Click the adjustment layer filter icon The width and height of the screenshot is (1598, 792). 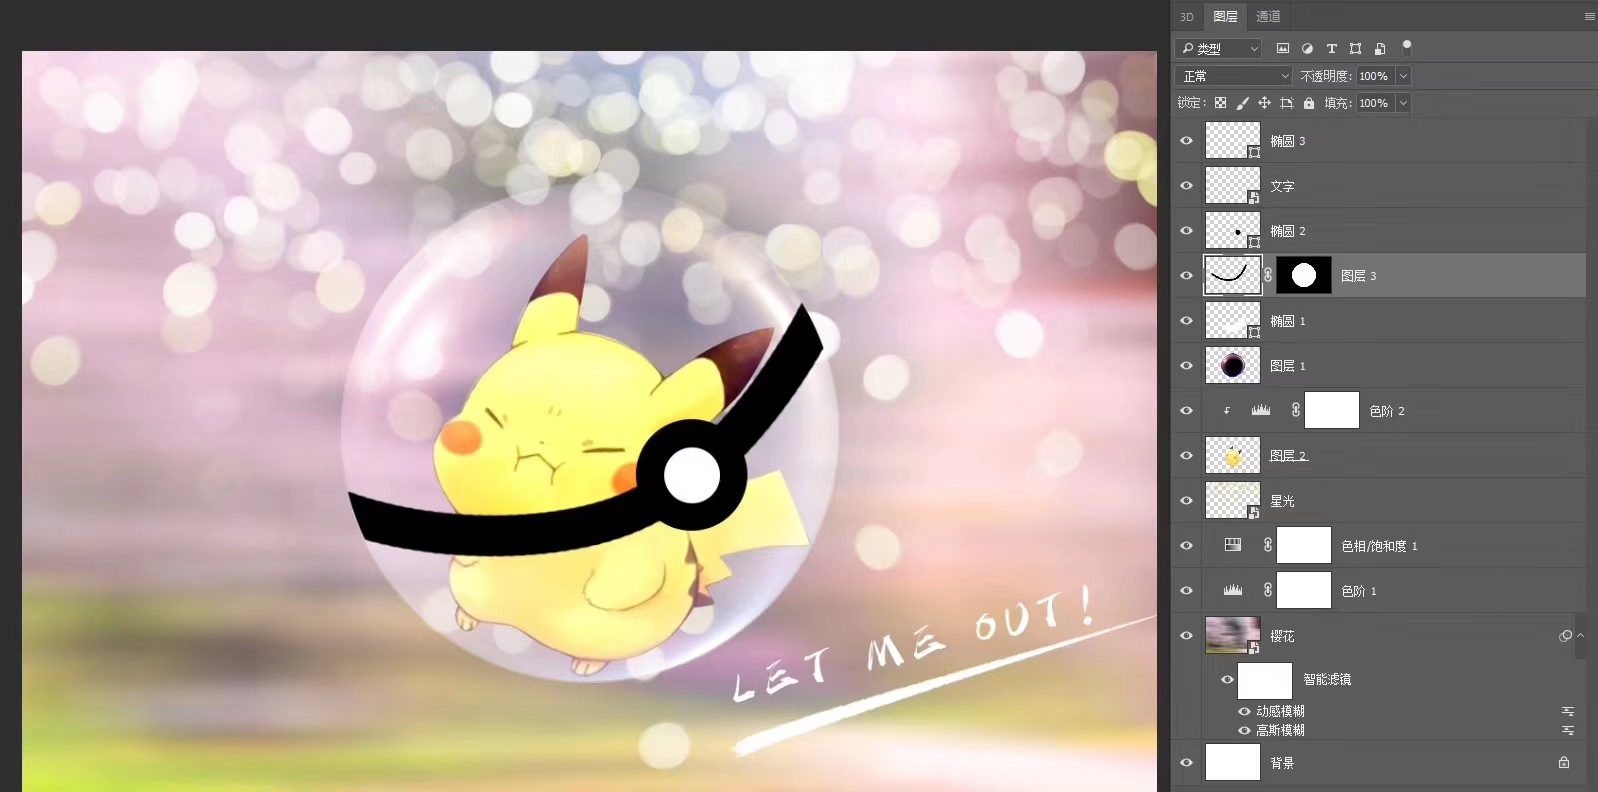pyautogui.click(x=1307, y=48)
